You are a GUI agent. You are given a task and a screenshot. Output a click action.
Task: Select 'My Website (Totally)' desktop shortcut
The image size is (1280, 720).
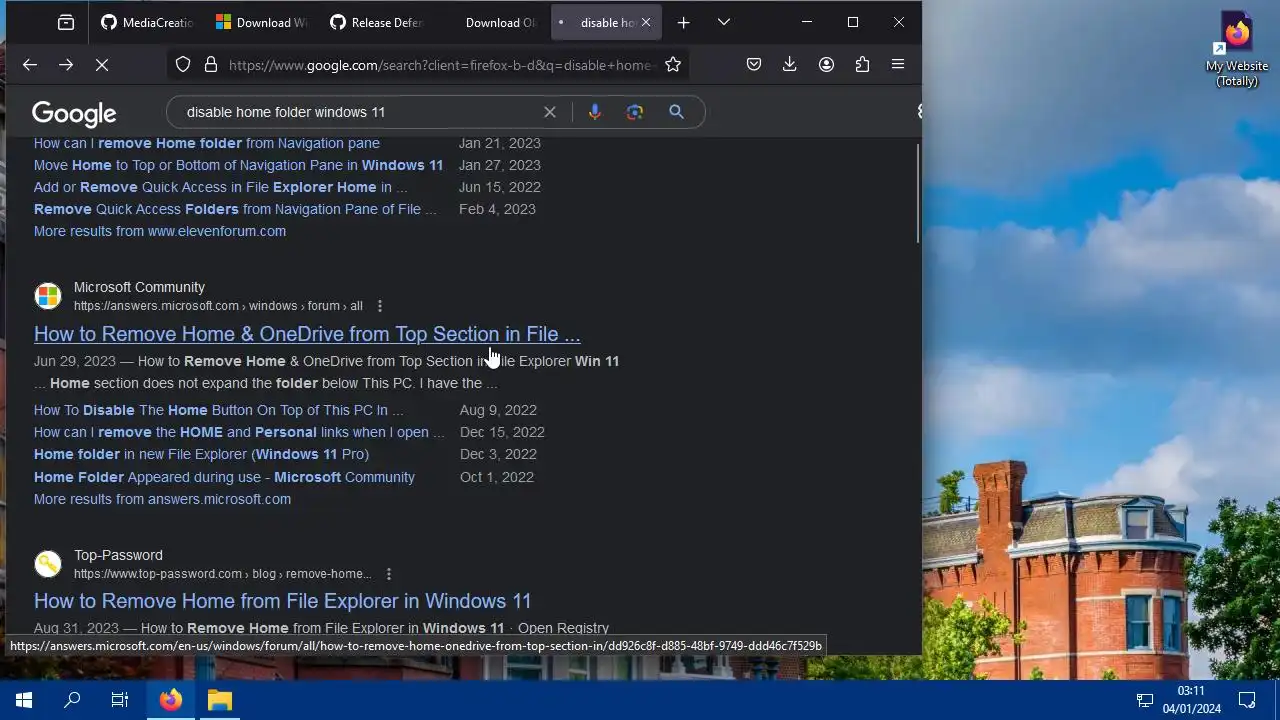click(1237, 50)
